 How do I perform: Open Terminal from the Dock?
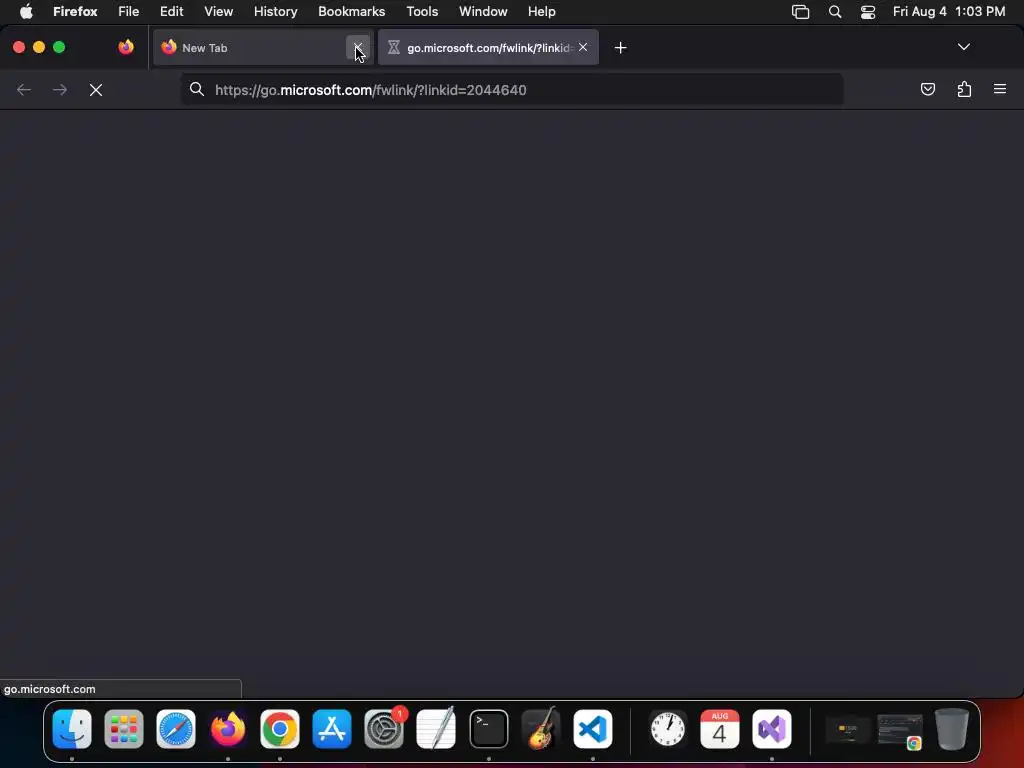pyautogui.click(x=488, y=729)
